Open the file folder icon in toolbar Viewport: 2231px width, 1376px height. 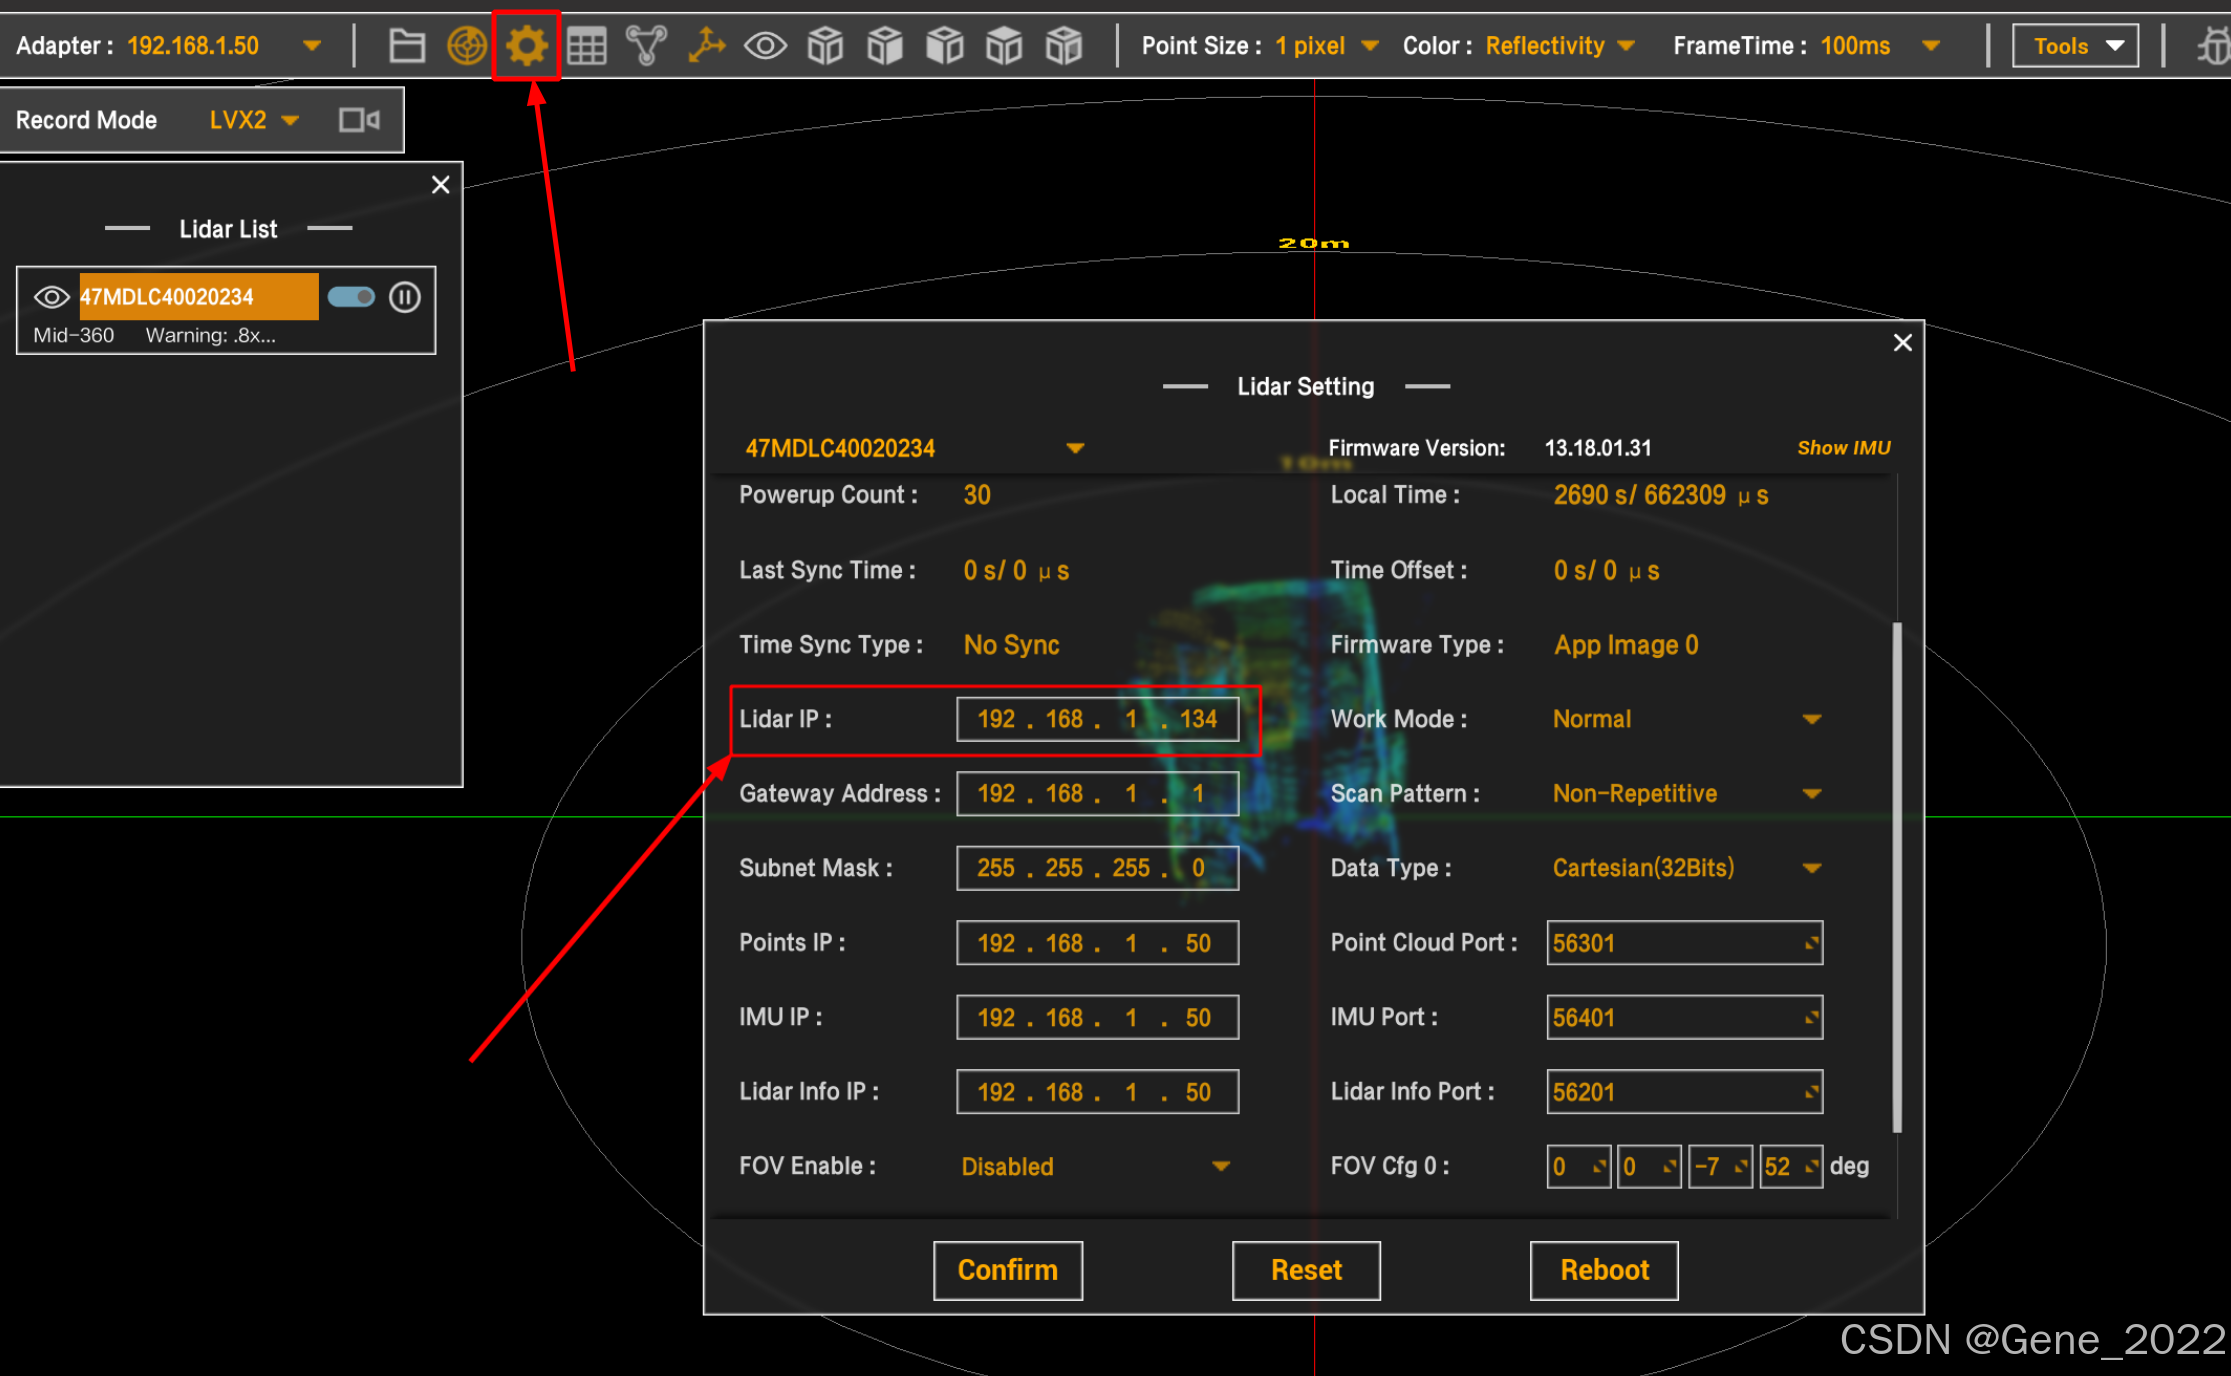(x=406, y=46)
